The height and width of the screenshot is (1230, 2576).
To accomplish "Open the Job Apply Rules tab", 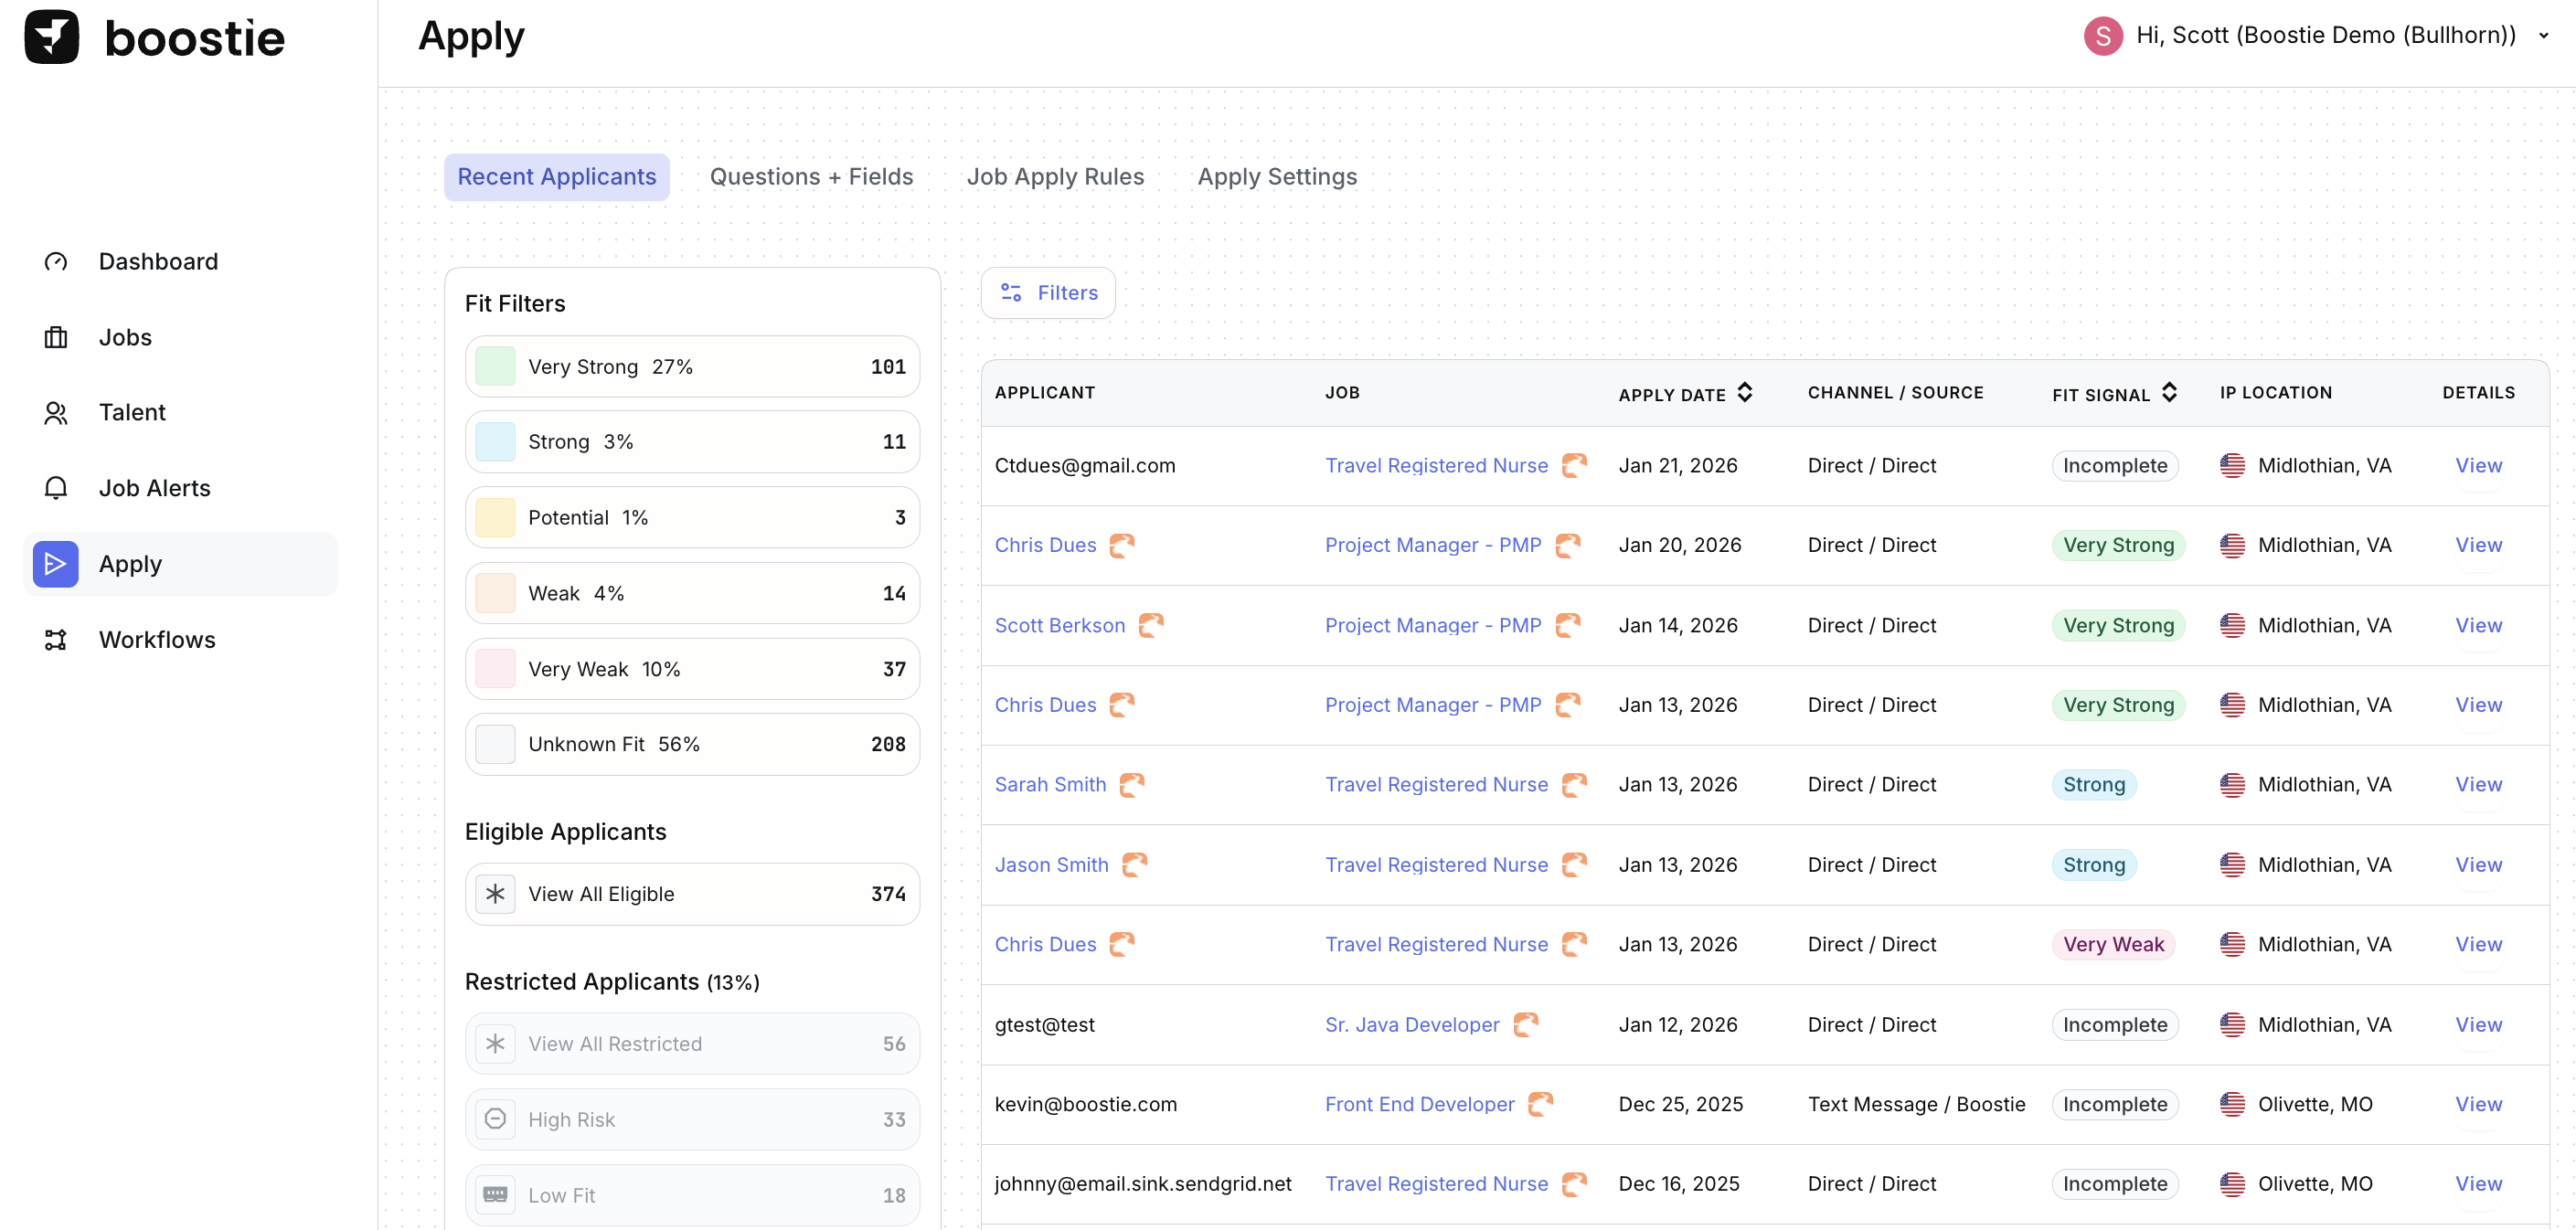I will tap(1055, 177).
